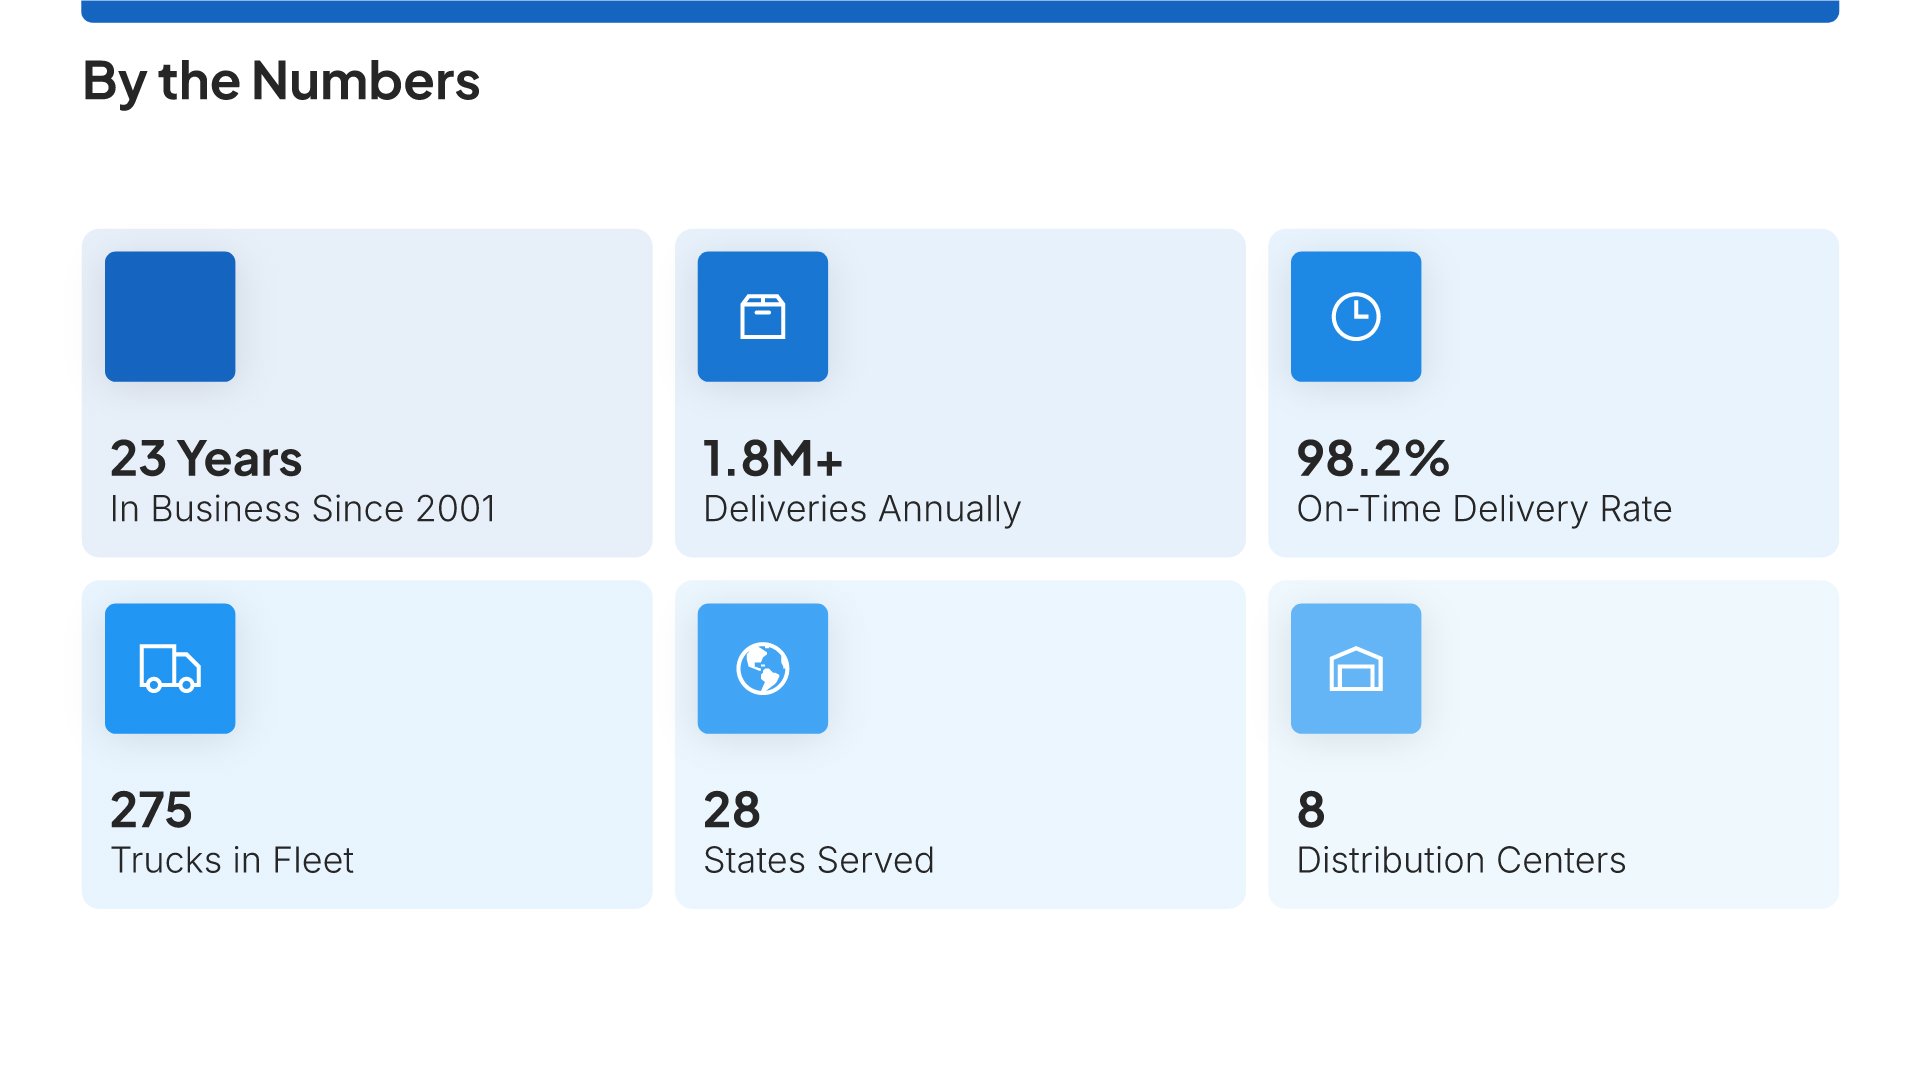Click the Deliveries Annually label

tap(862, 509)
